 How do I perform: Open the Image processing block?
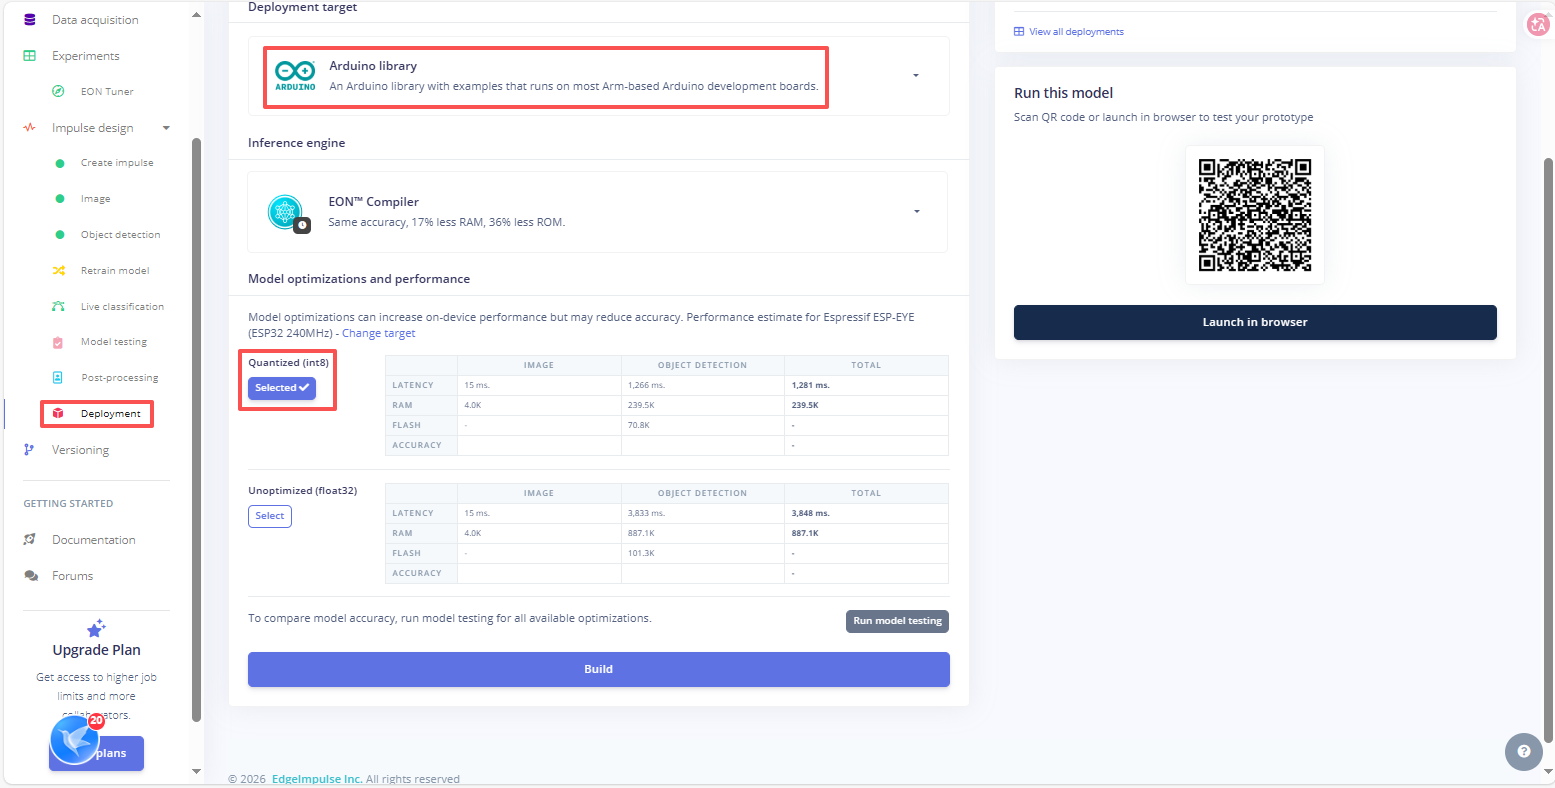click(96, 199)
